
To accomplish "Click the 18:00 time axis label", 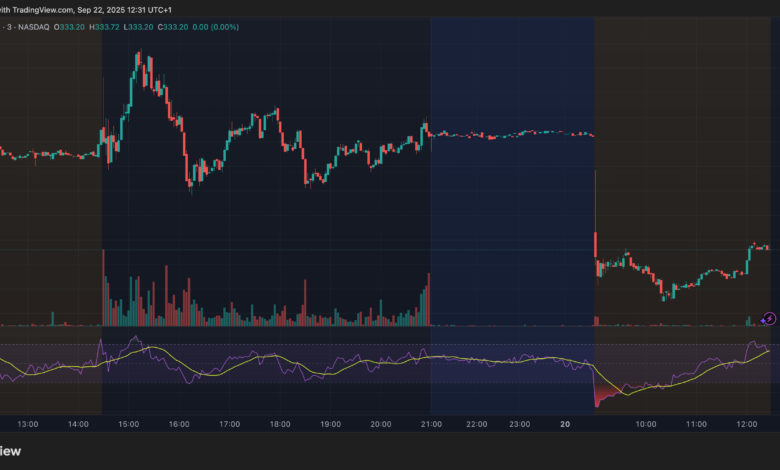I will [279, 424].
